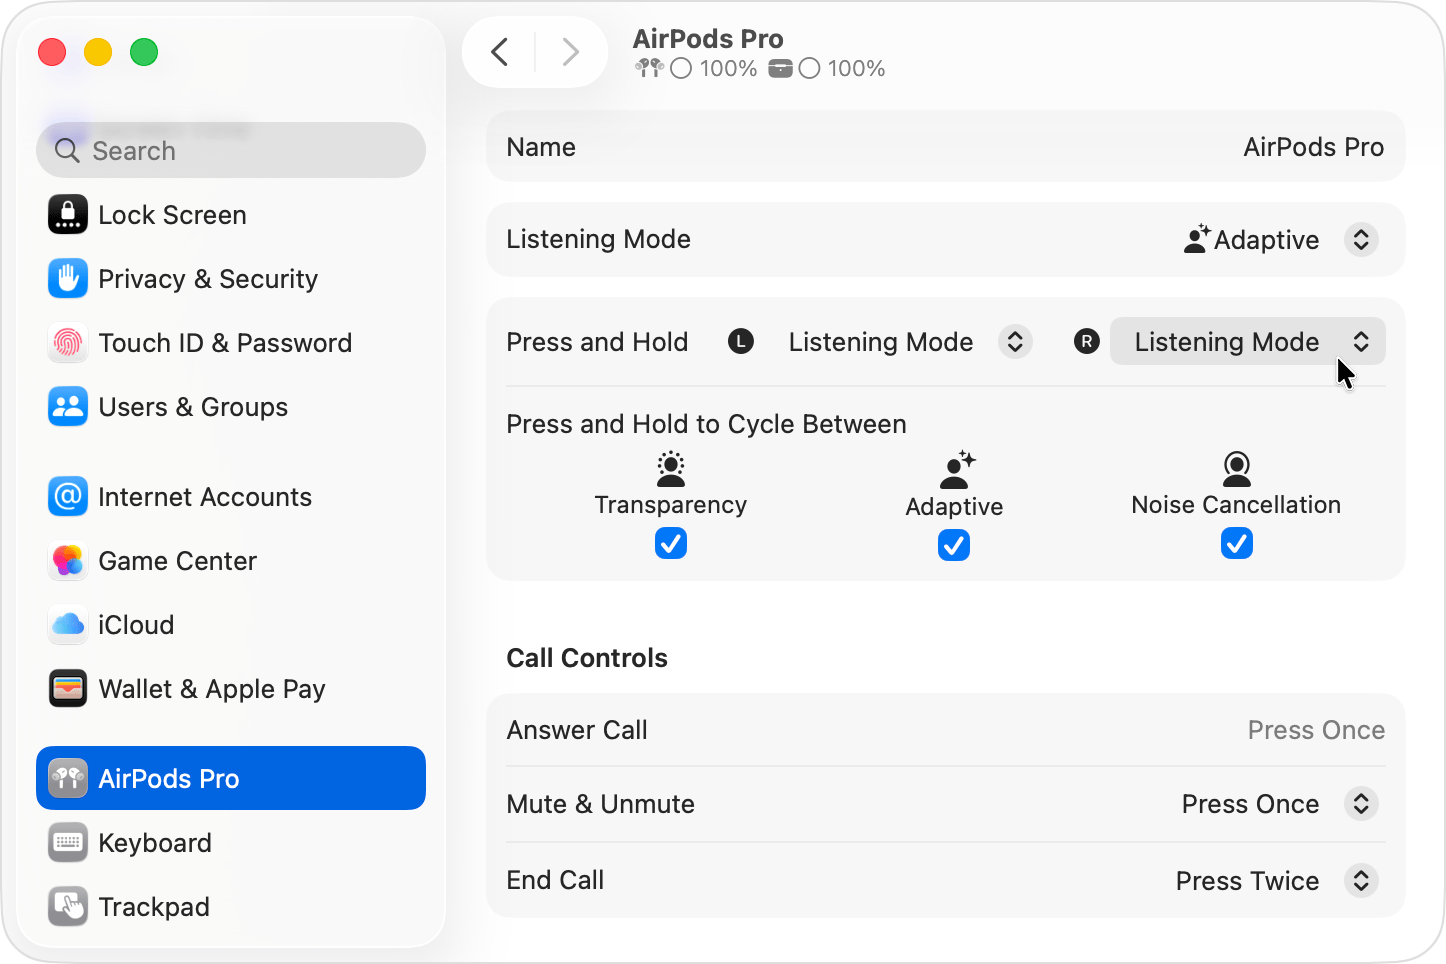
Task: Click the iCloud cloud icon
Action: pos(67,624)
